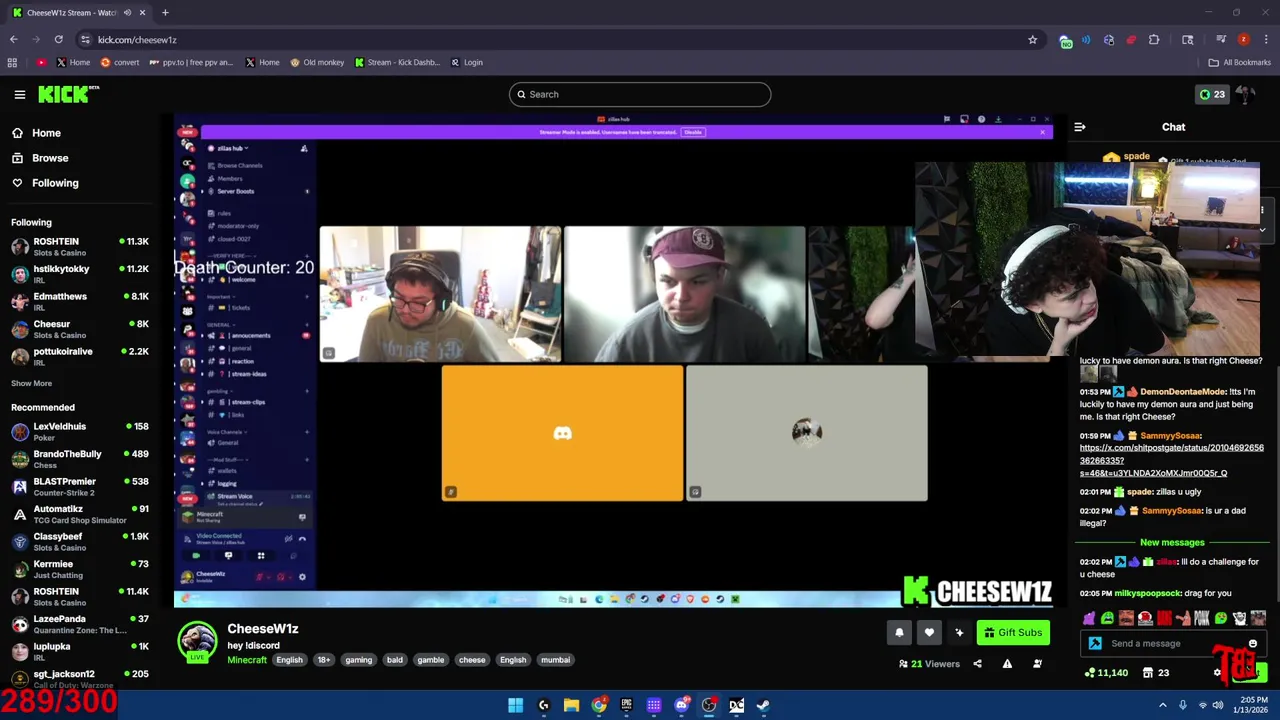Screen dimensions: 1280x720
Task: Open the 21 Viewers list
Action: [x=929, y=664]
